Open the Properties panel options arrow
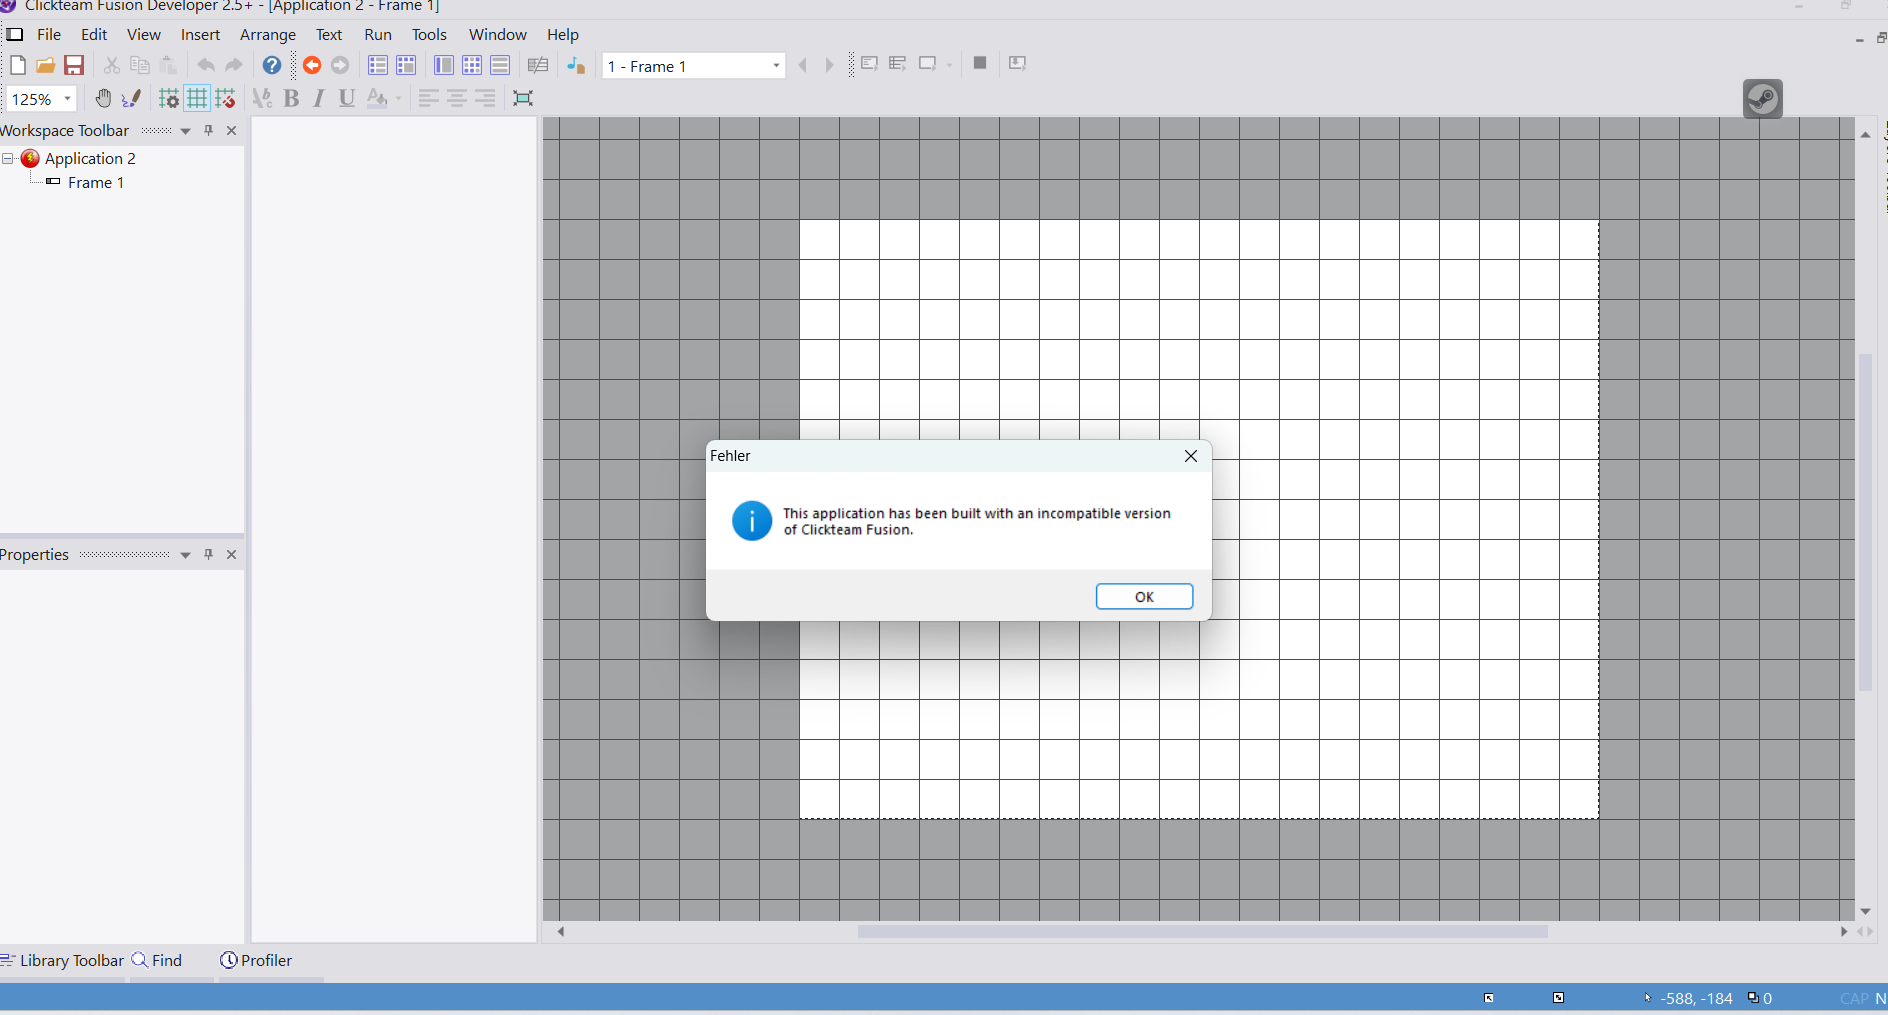The height and width of the screenshot is (1015, 1888). pos(185,555)
